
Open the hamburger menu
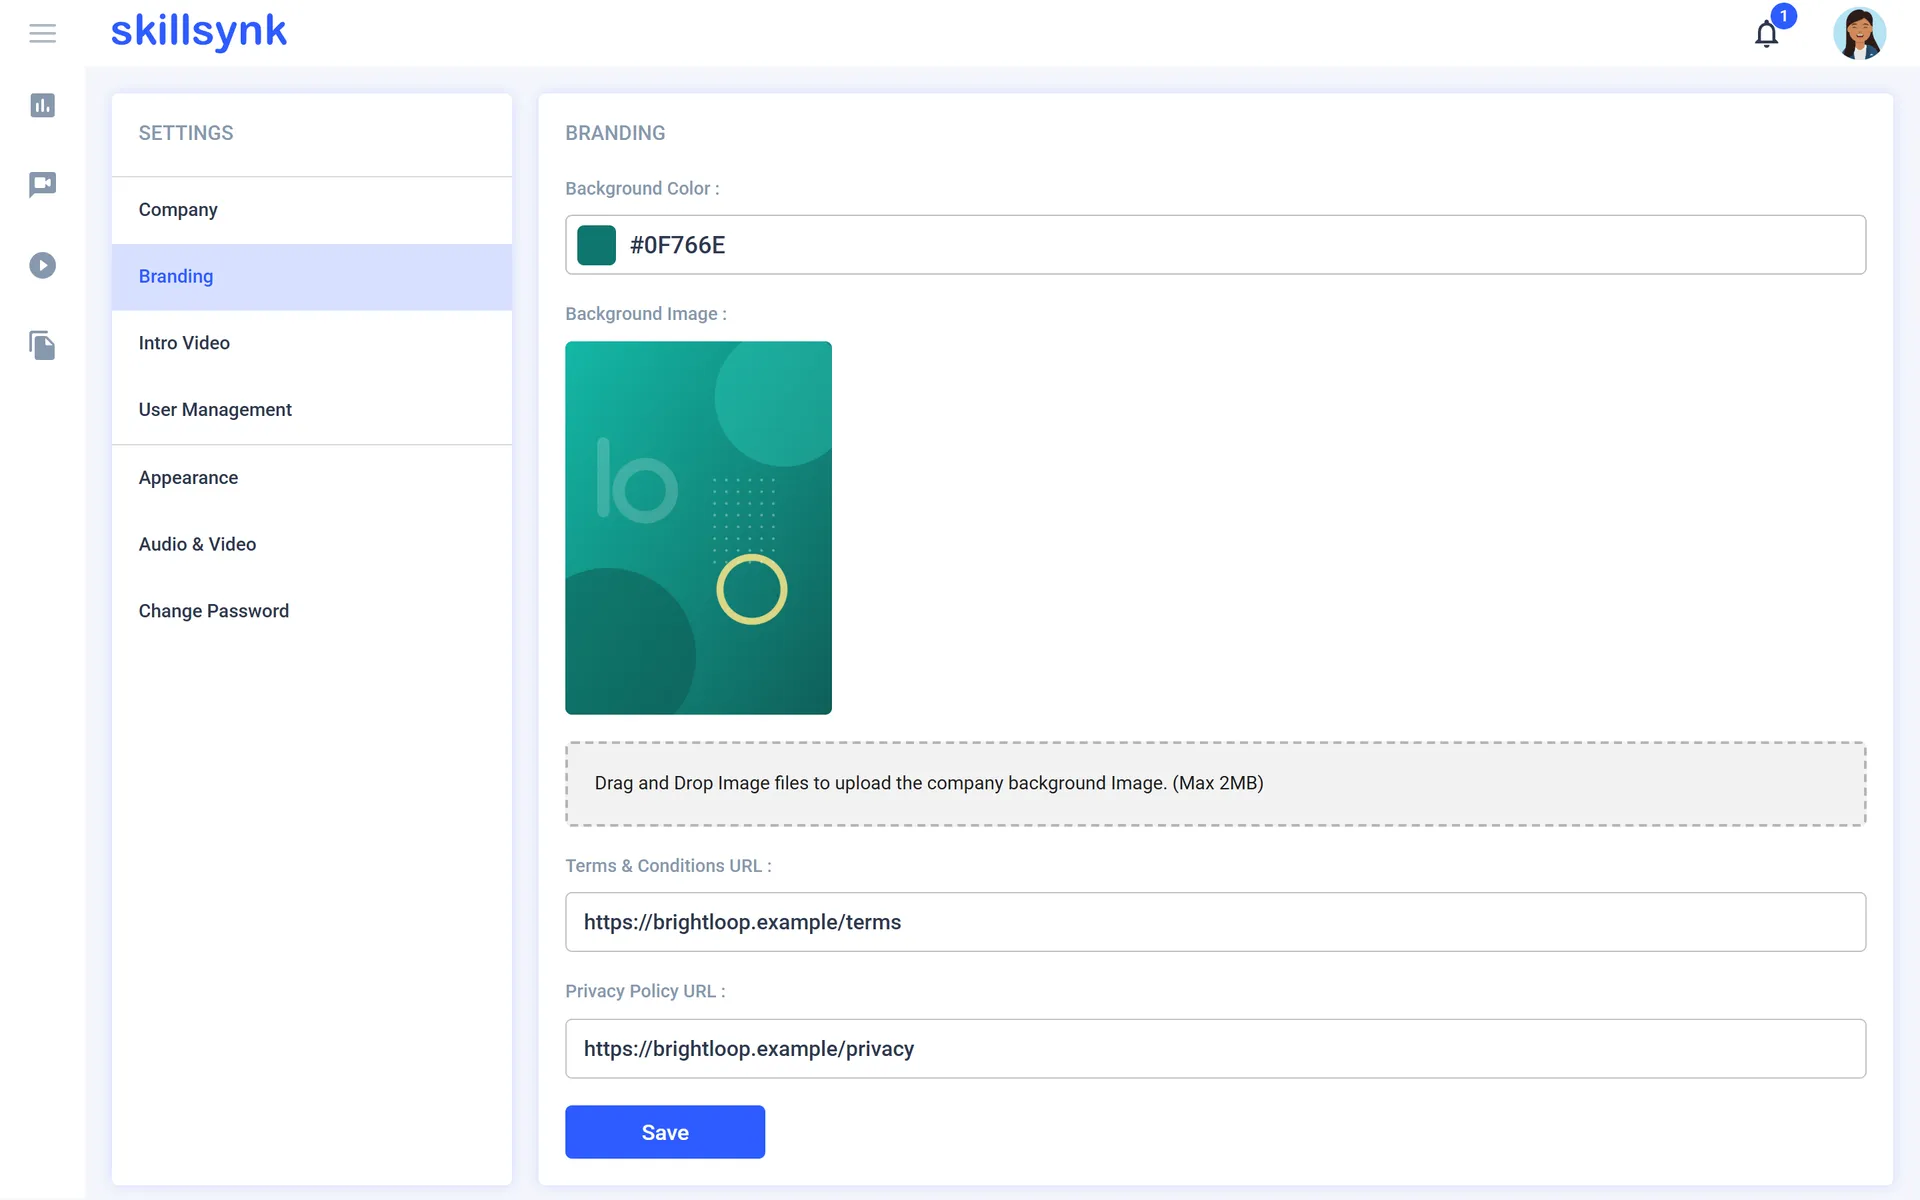pyautogui.click(x=42, y=33)
